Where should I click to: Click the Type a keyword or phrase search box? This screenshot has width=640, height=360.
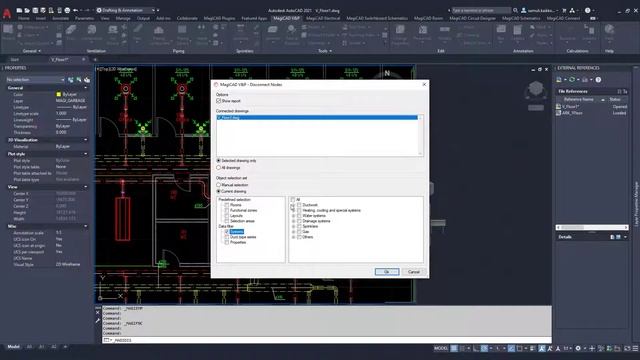click(x=481, y=10)
